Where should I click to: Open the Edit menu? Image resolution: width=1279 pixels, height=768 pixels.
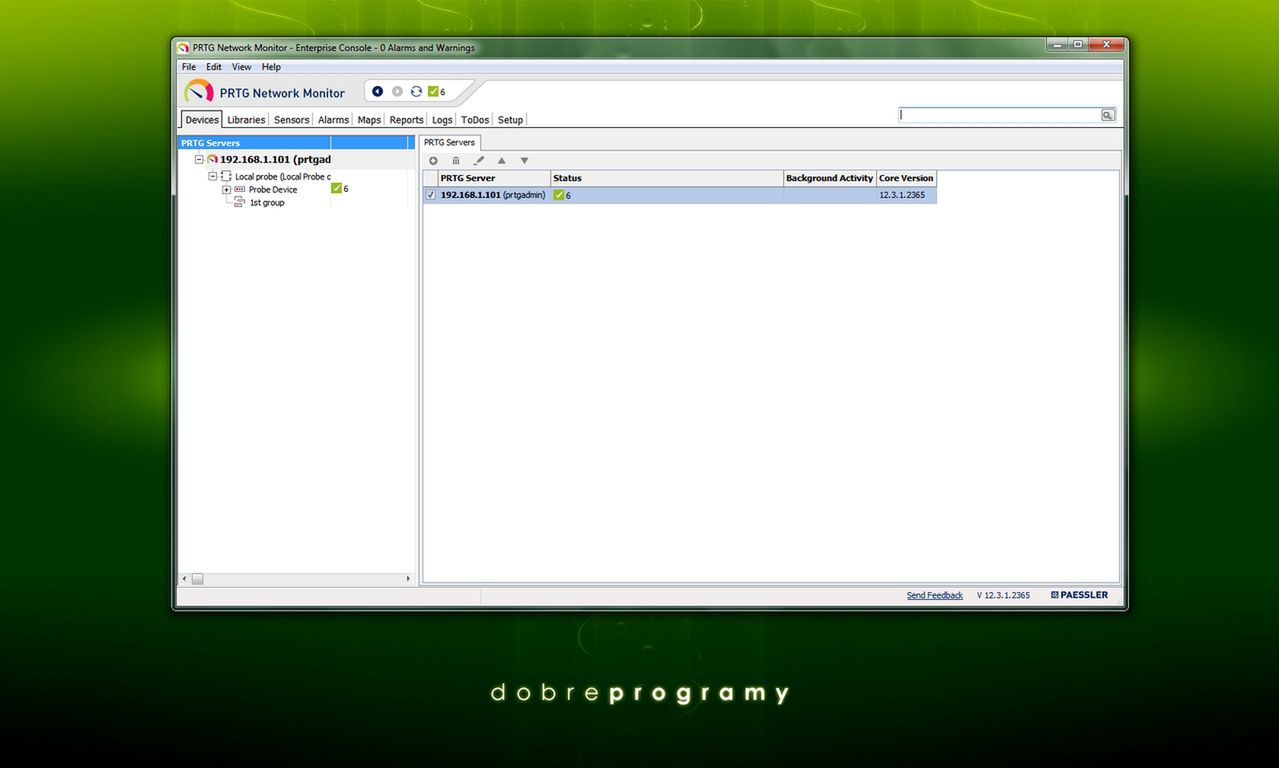[x=214, y=67]
